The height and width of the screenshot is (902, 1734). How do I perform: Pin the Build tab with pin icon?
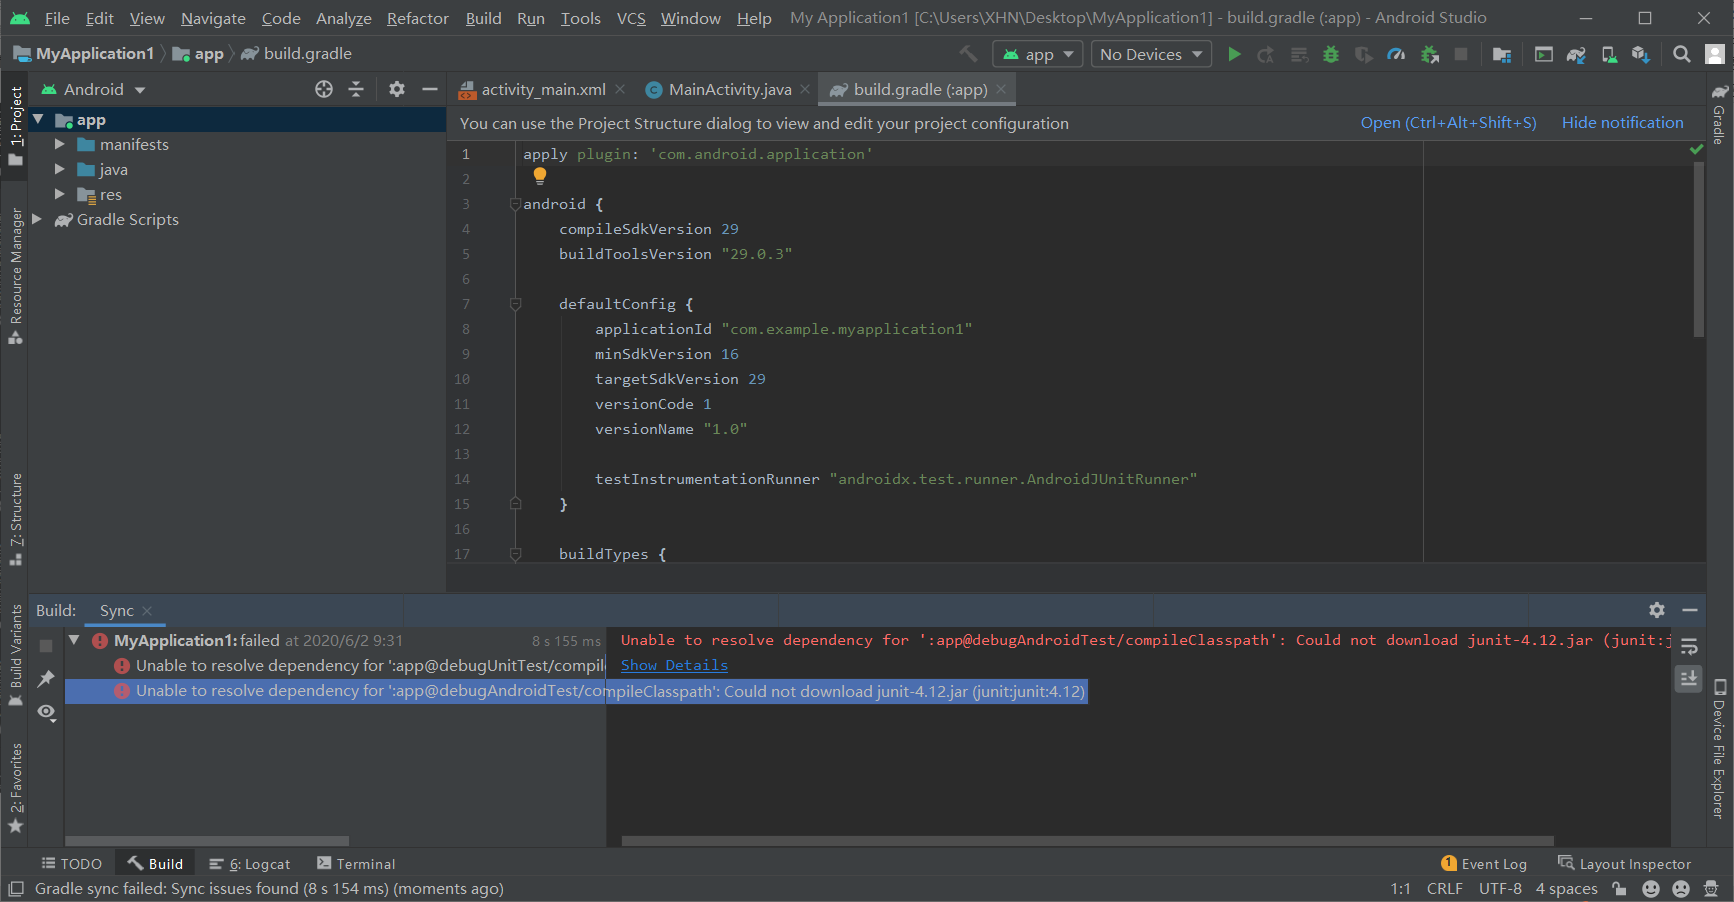coord(46,679)
